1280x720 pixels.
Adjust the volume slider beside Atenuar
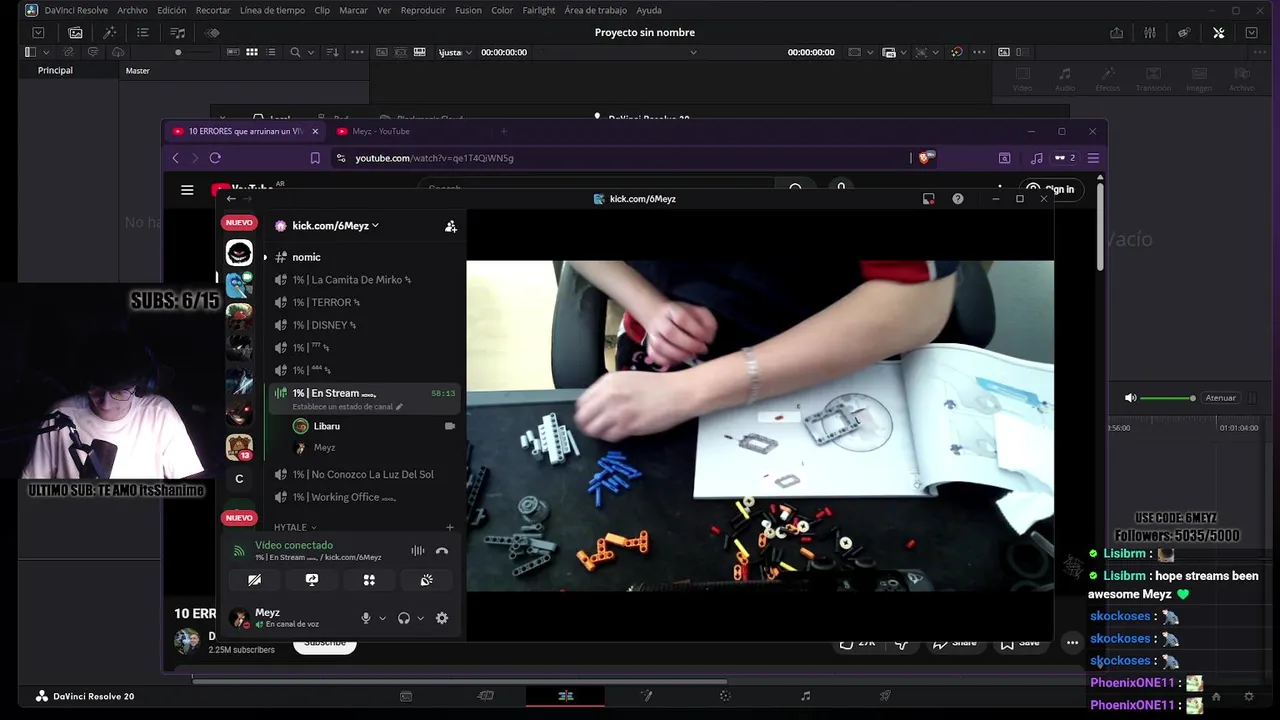[x=1166, y=398]
